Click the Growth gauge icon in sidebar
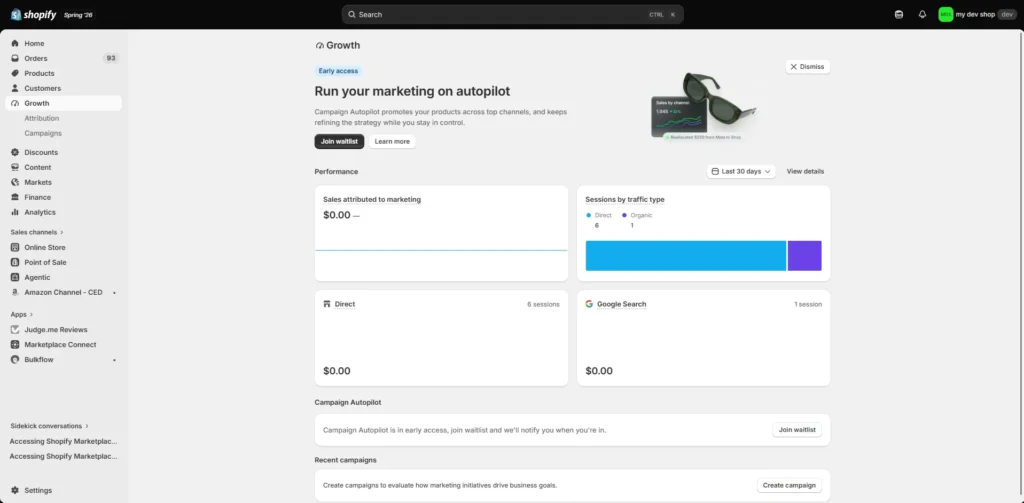 [15, 103]
